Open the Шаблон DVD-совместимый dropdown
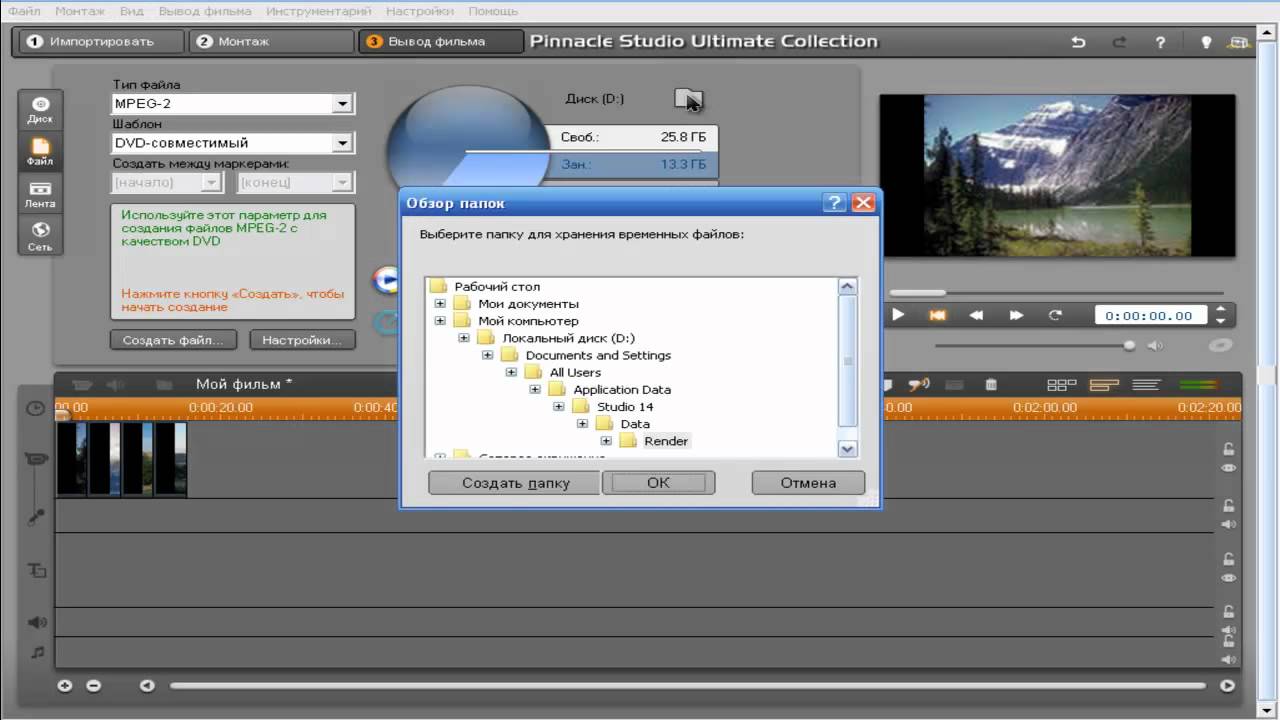The height and width of the screenshot is (720, 1280). 343,143
